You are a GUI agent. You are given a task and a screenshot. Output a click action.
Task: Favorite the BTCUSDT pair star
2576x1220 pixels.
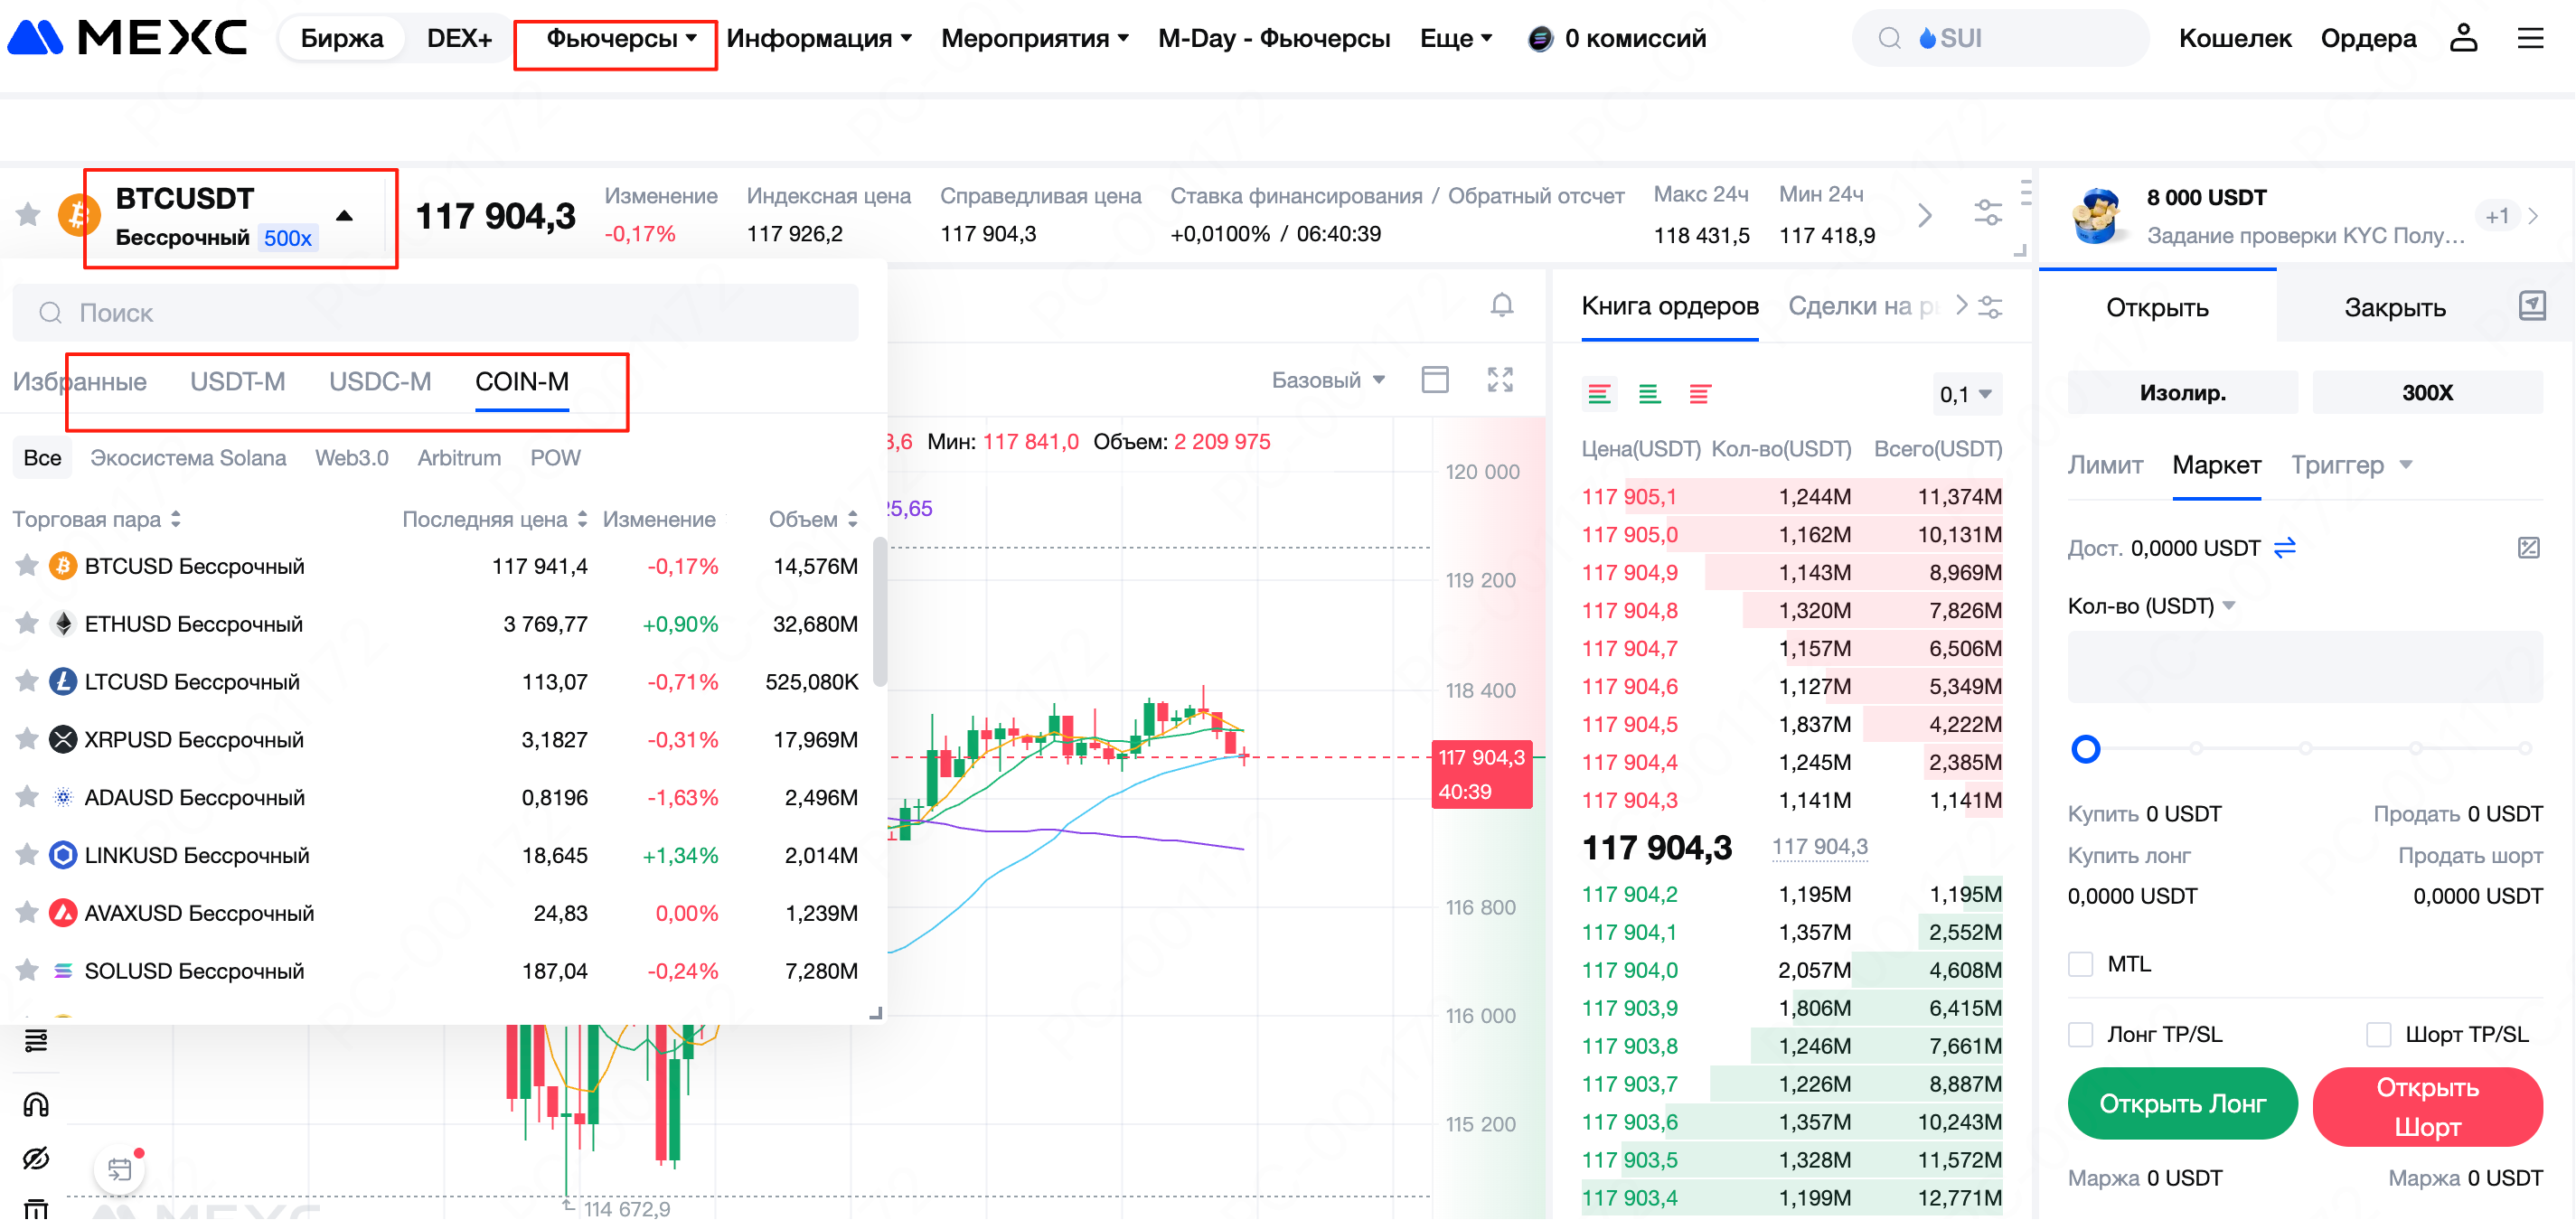point(28,214)
